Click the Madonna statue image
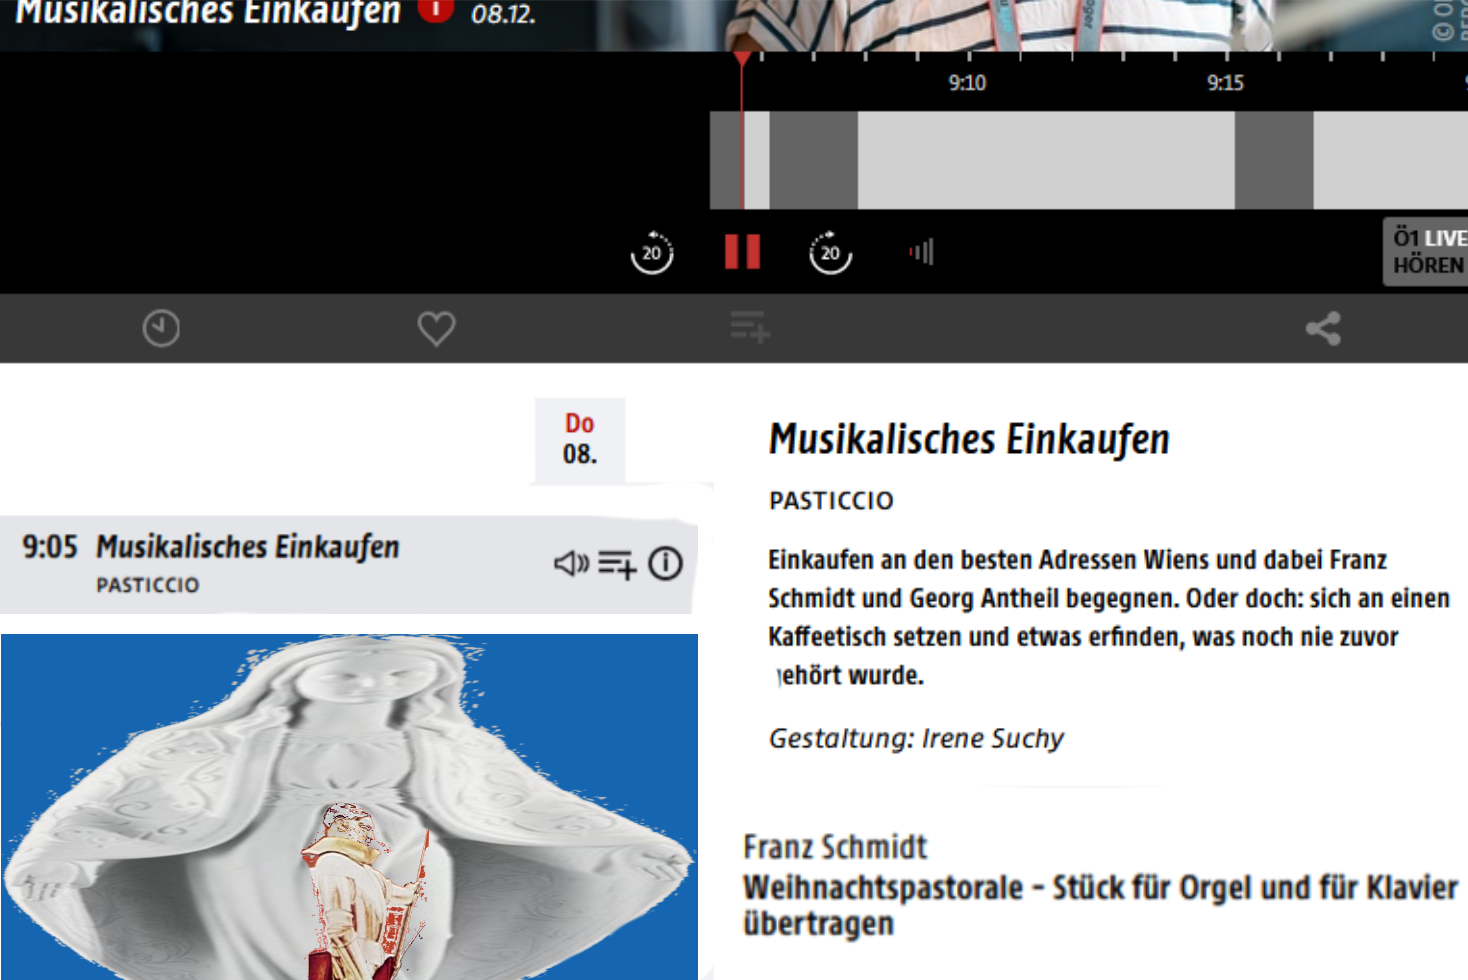The width and height of the screenshot is (1468, 980). (349, 807)
